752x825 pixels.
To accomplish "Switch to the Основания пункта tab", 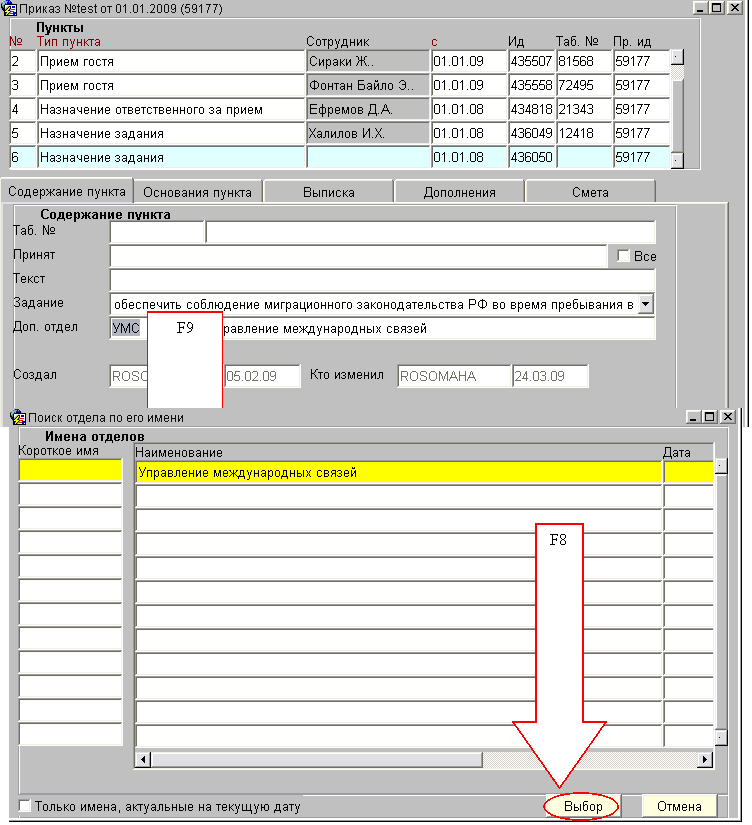I will [x=197, y=192].
